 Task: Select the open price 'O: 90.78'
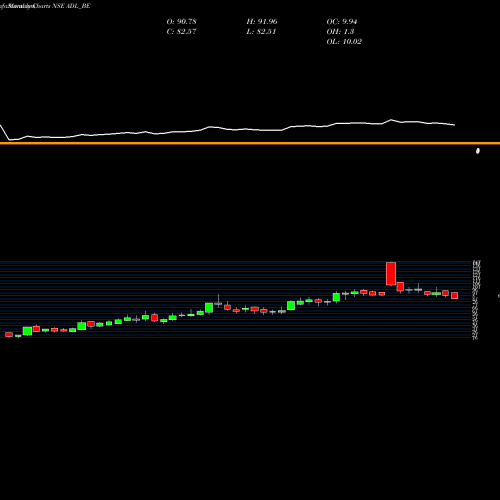pos(181,21)
